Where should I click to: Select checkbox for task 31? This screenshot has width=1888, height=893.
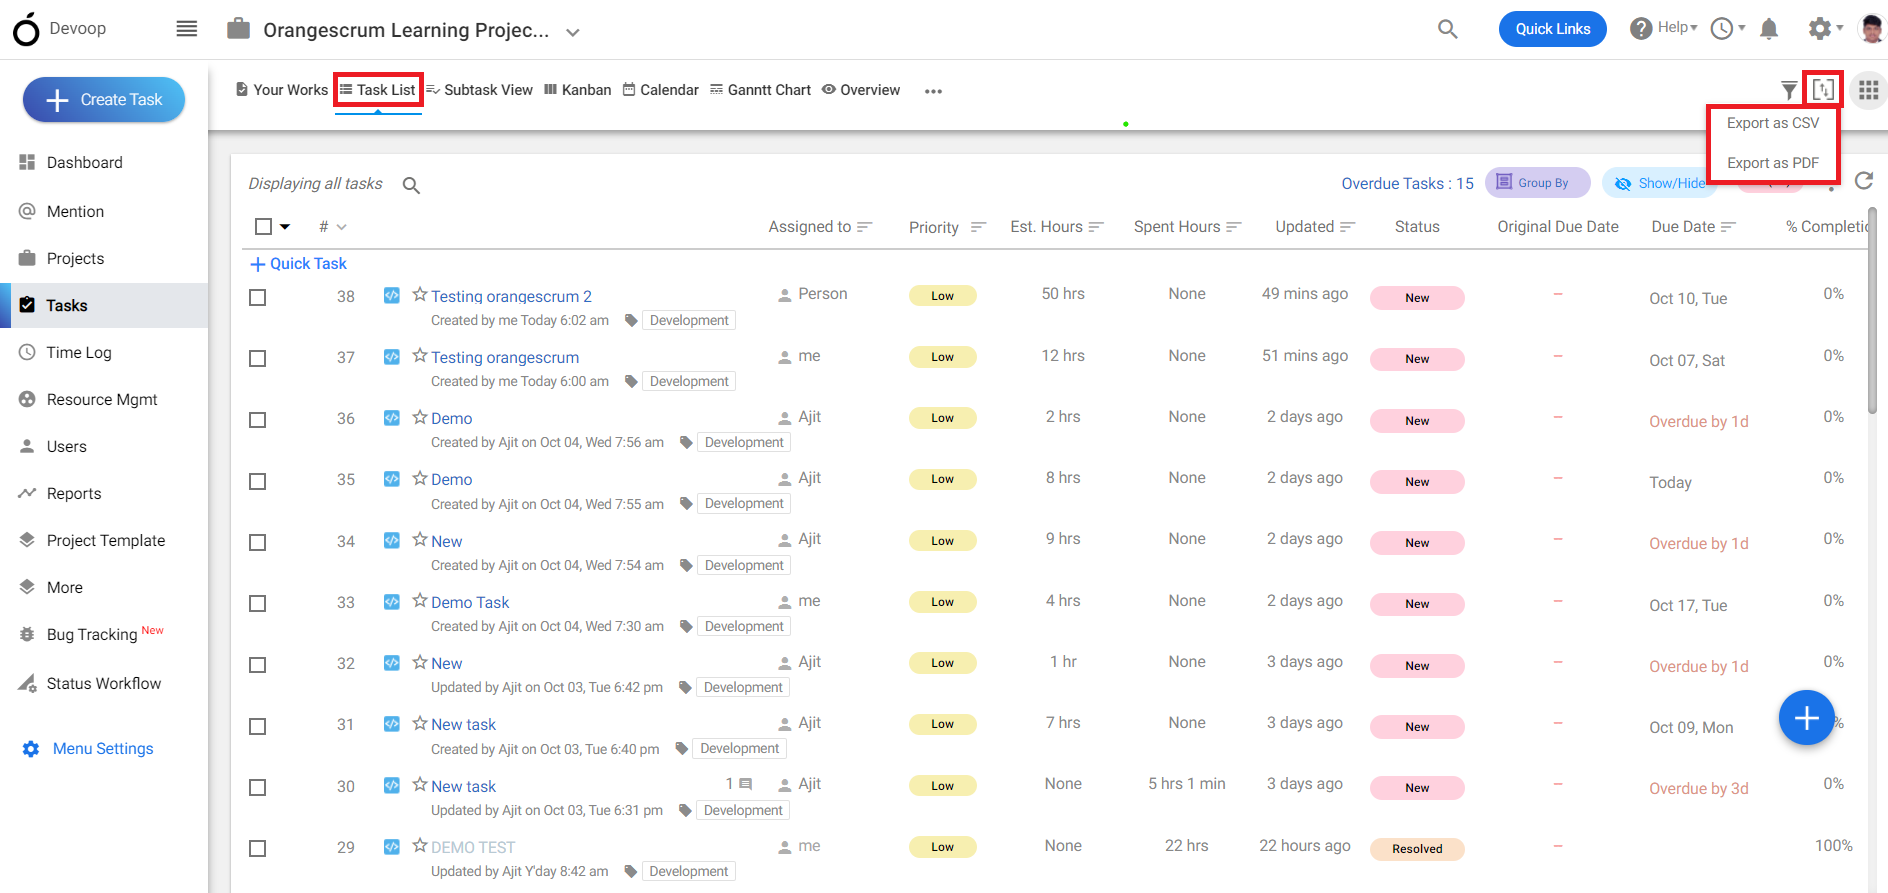click(x=258, y=726)
